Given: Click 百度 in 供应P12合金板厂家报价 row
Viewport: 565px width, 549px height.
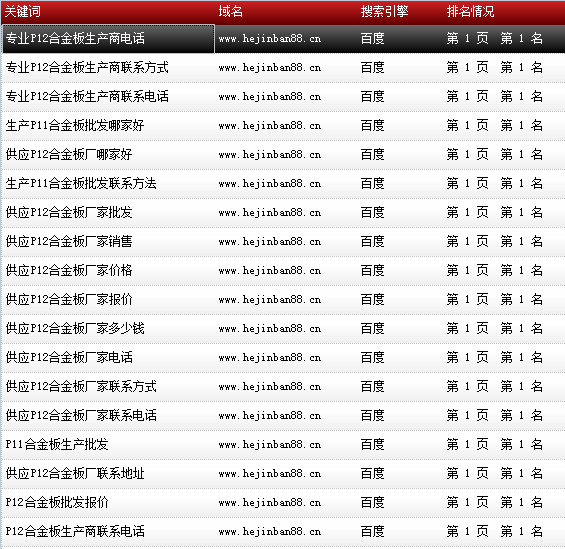Looking at the screenshot, I should tap(372, 299).
